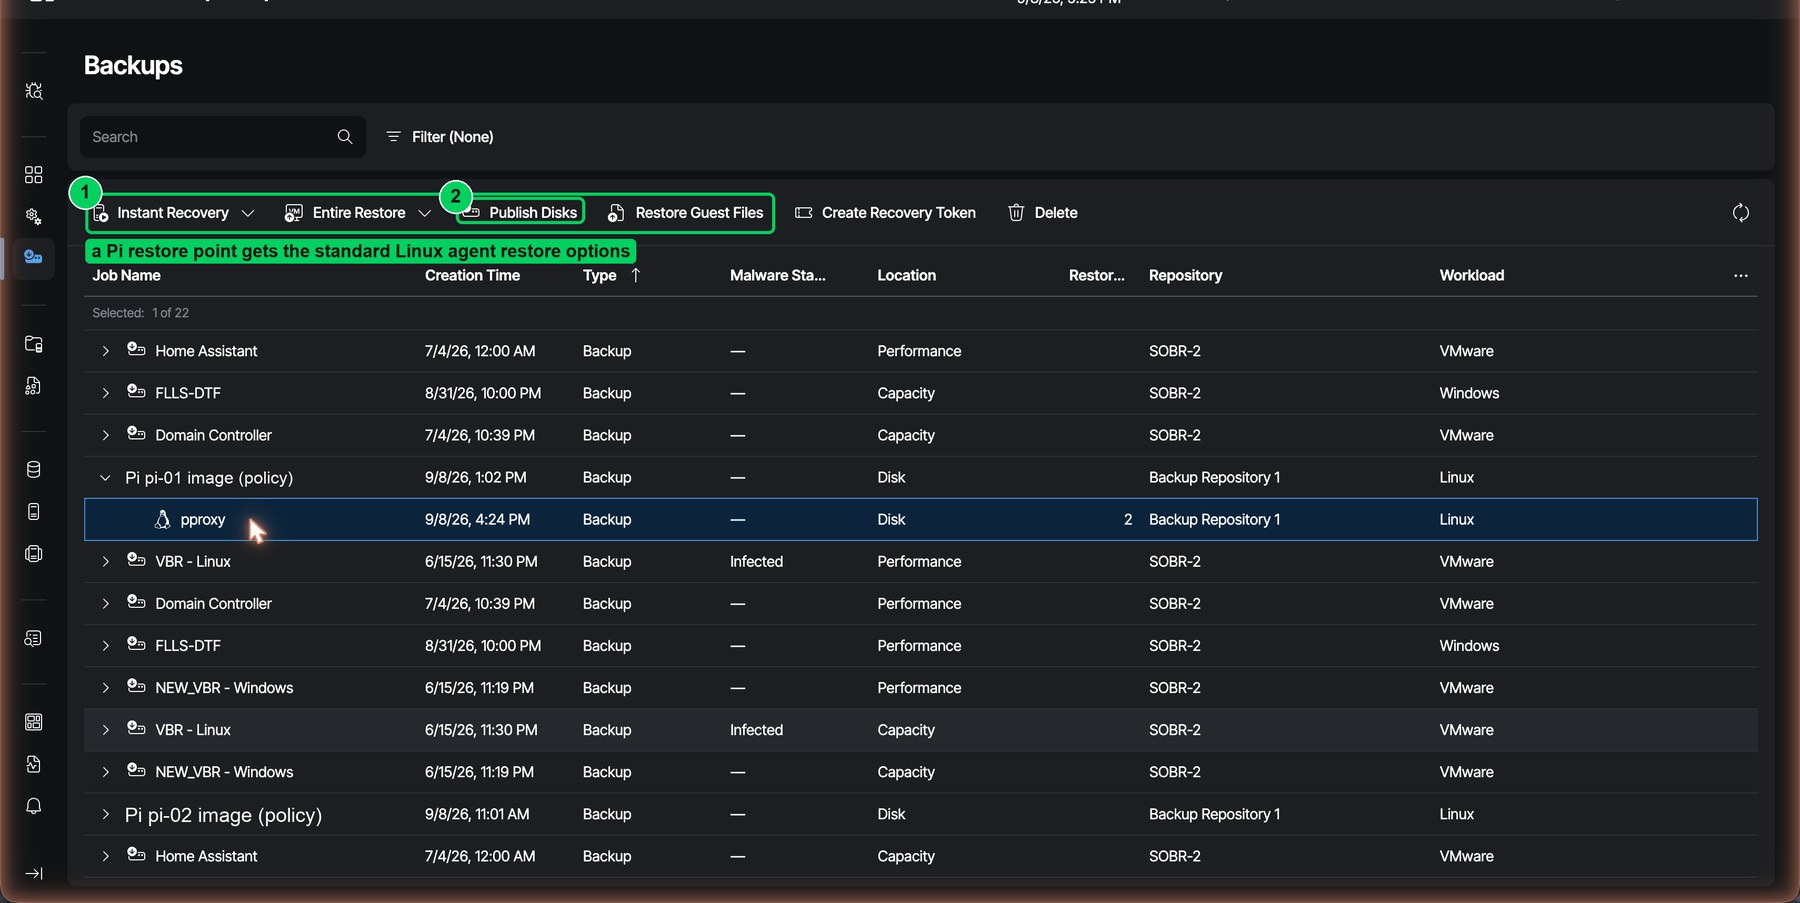Click the refresh icon at toolbar right
This screenshot has width=1800, height=903.
pos(1741,213)
